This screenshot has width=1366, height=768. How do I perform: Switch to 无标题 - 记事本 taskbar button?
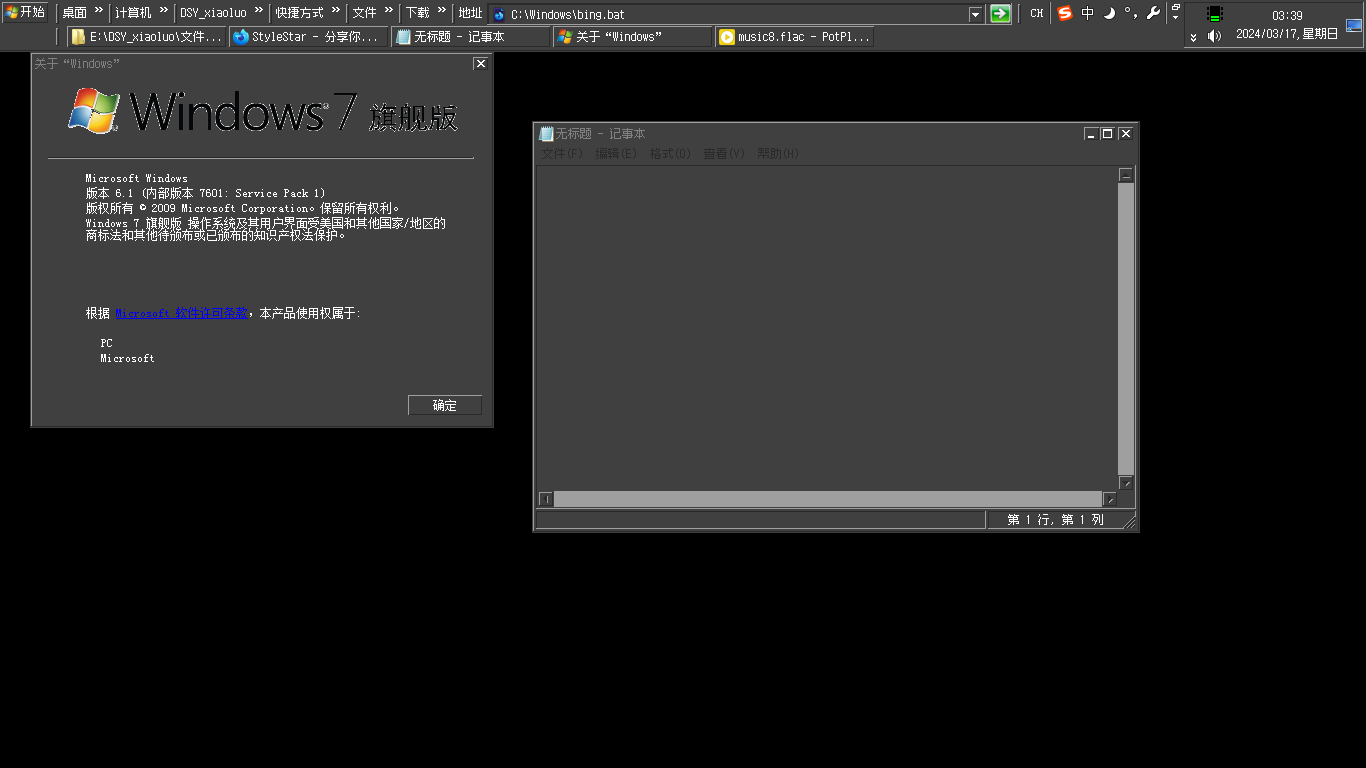pos(471,37)
